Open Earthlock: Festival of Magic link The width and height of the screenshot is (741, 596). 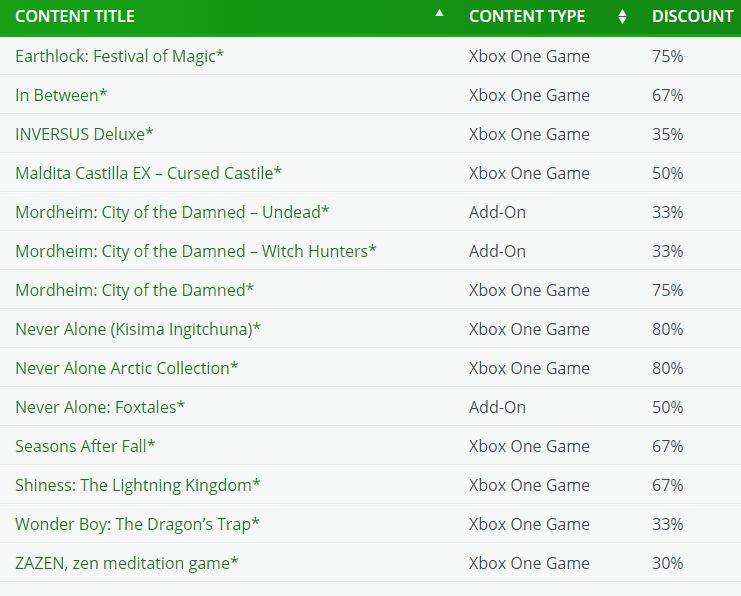(x=119, y=56)
